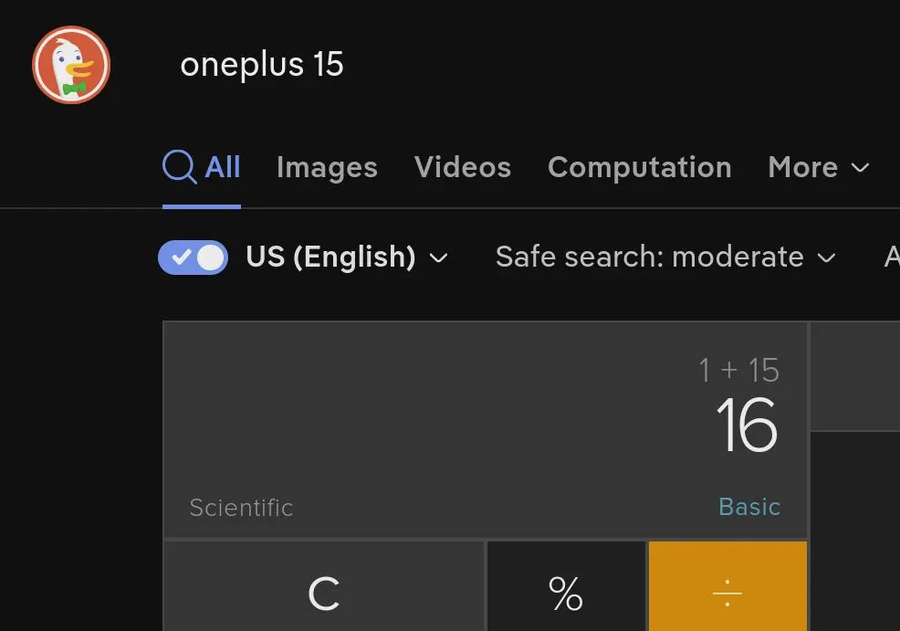Click the 1 + 15 expression line
900x631 pixels.
[739, 370]
